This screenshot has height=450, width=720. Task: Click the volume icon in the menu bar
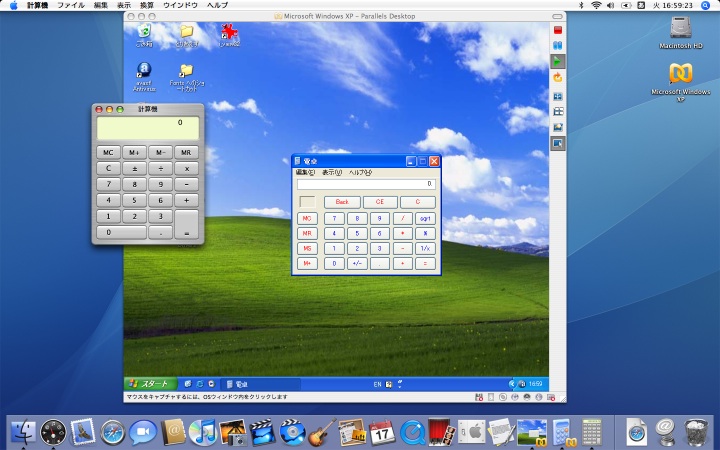click(x=610, y=5)
